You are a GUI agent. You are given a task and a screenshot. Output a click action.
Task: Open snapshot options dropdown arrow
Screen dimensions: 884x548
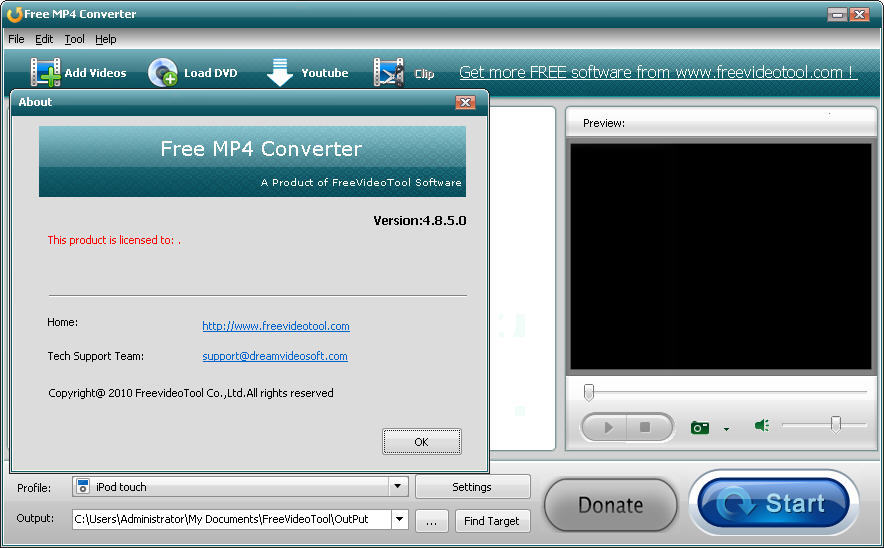[x=726, y=430]
